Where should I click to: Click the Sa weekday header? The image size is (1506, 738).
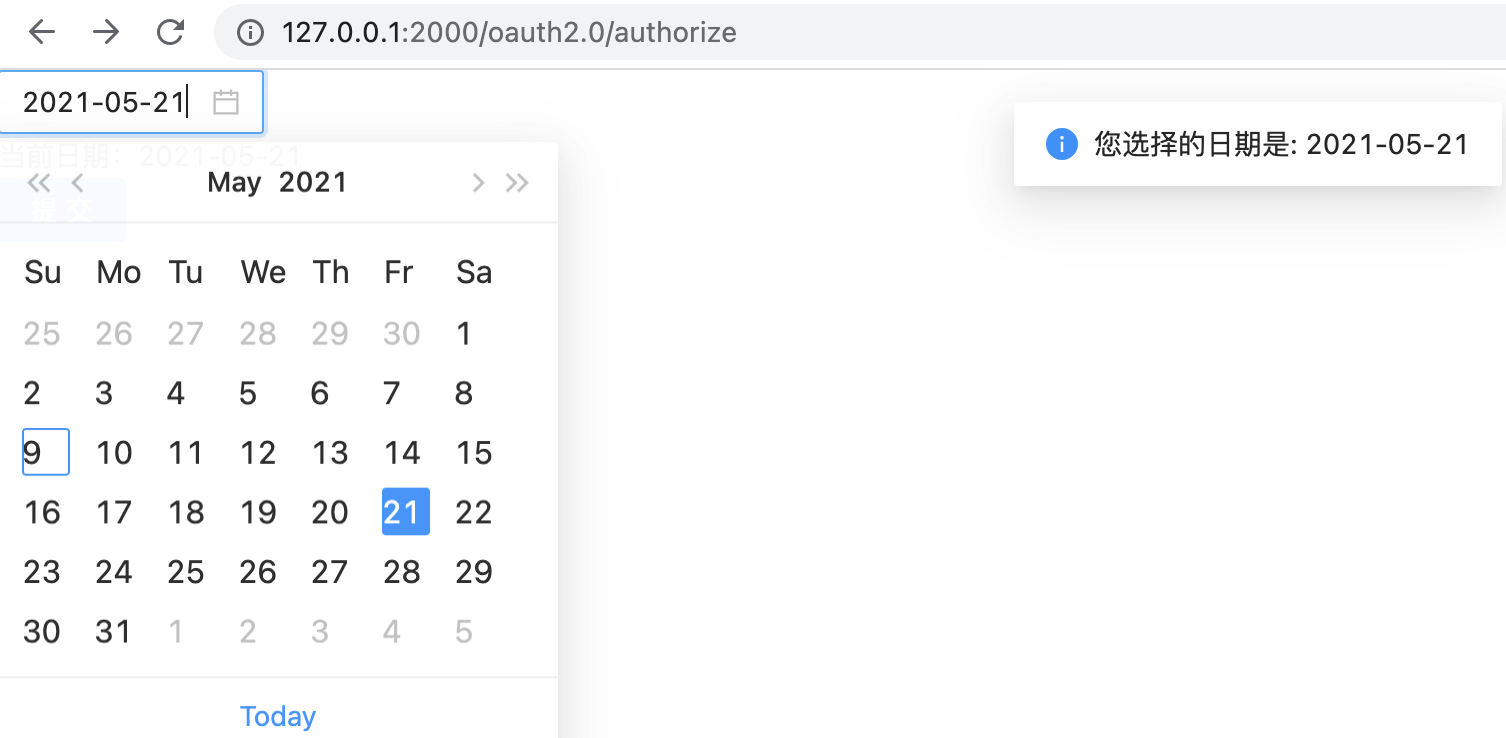click(474, 273)
